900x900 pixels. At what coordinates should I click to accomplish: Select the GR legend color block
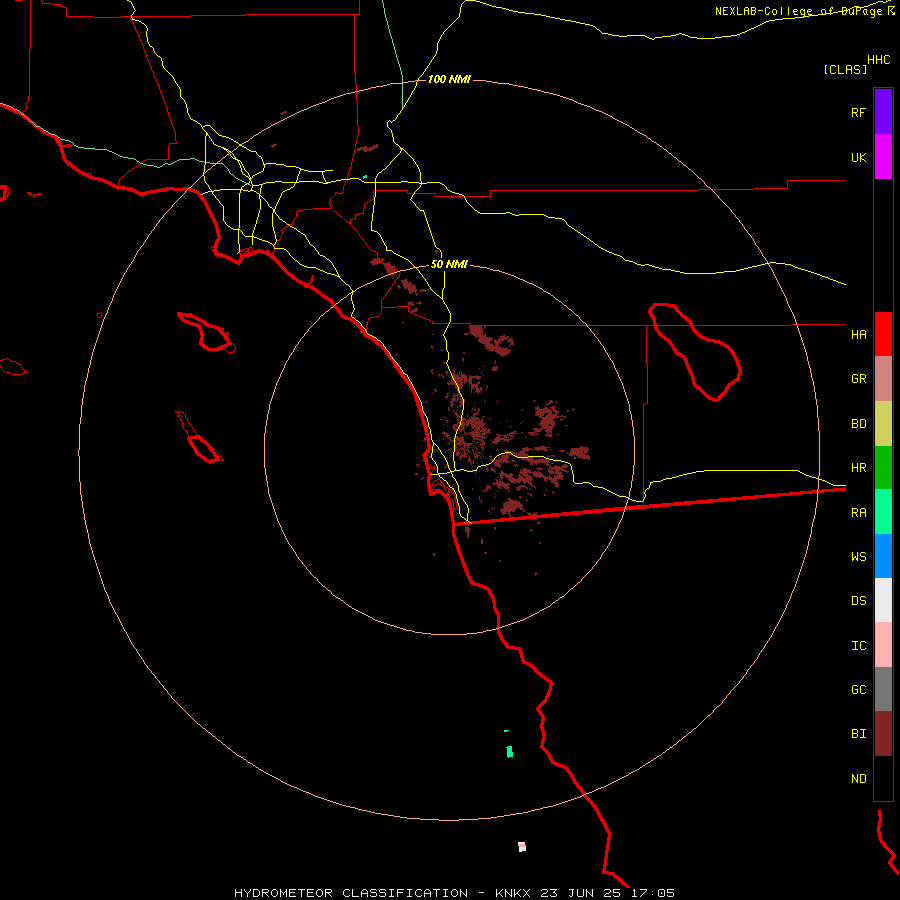pyautogui.click(x=883, y=379)
